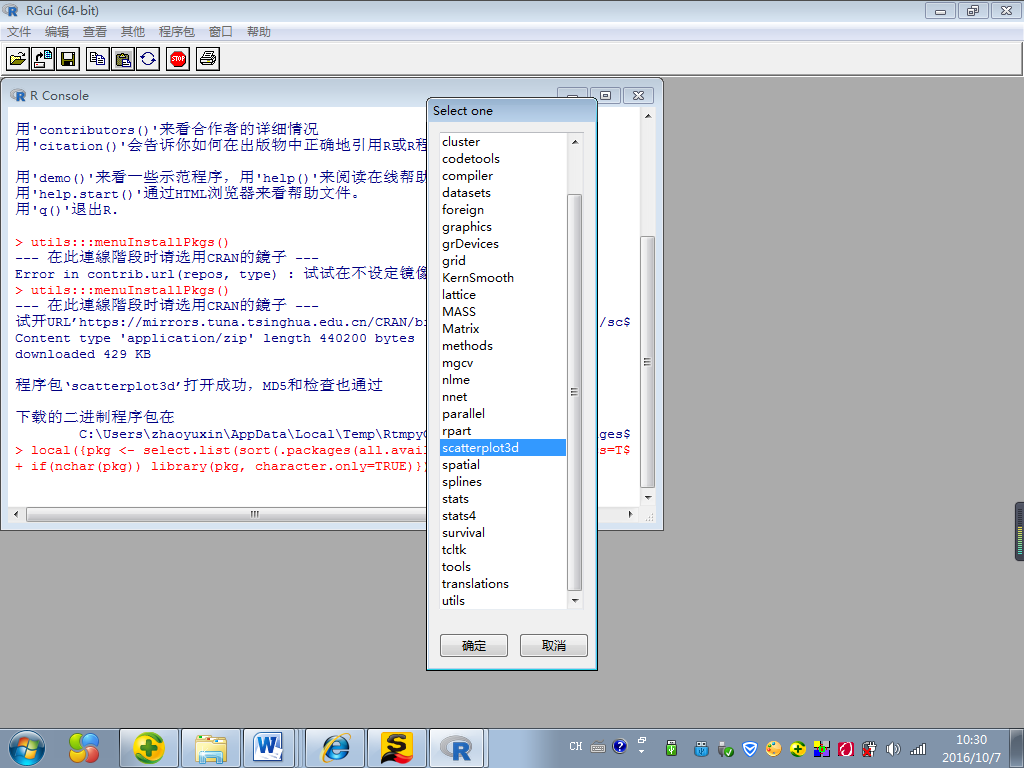Open the 窗口 menu
Image resolution: width=1024 pixels, height=768 pixels.
(x=221, y=31)
